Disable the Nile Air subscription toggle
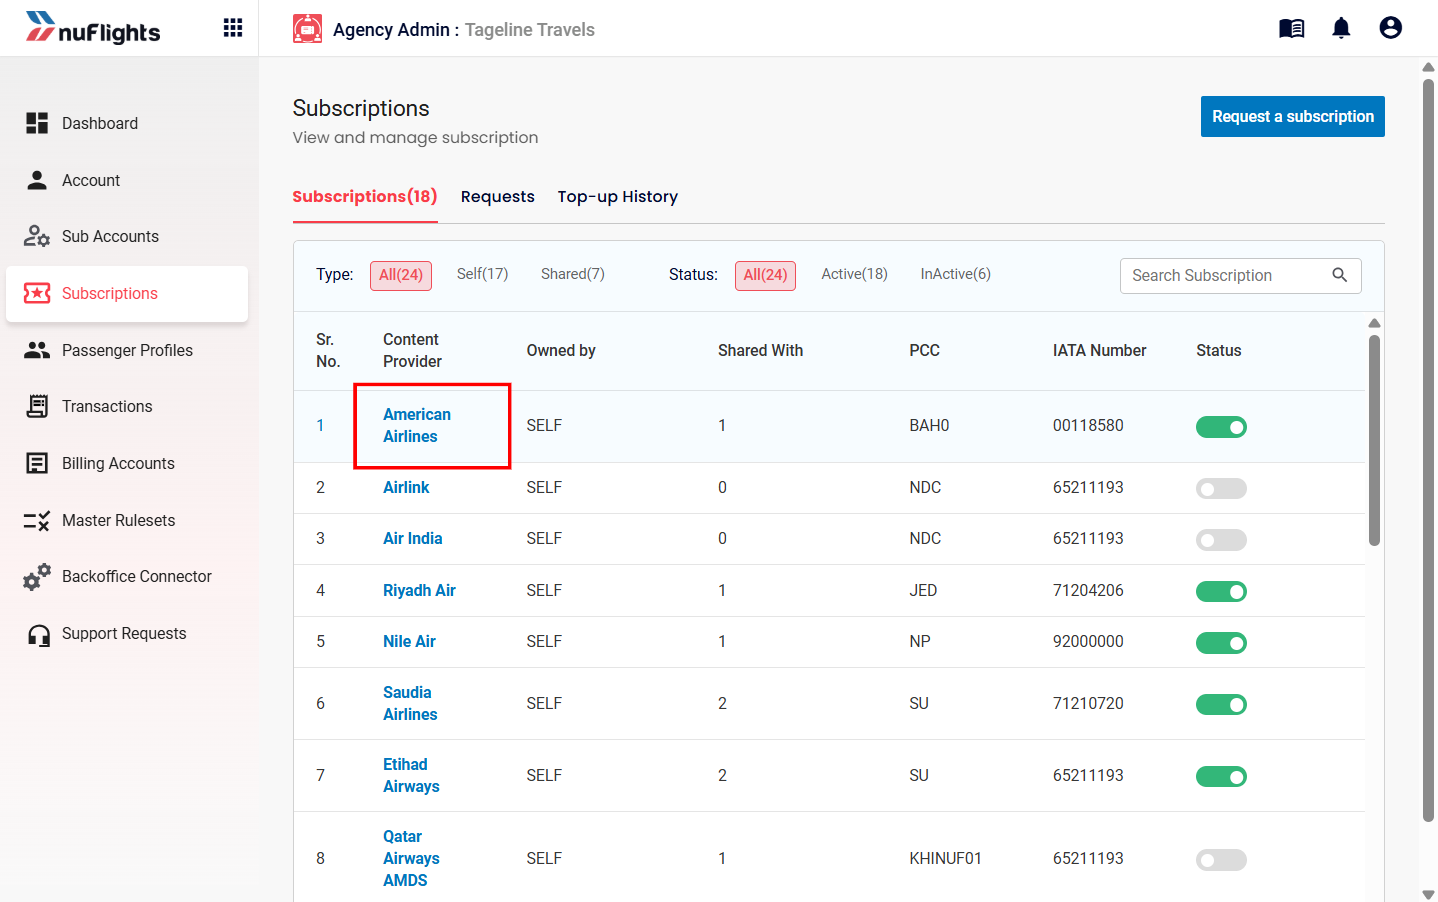The image size is (1438, 902). [1221, 643]
